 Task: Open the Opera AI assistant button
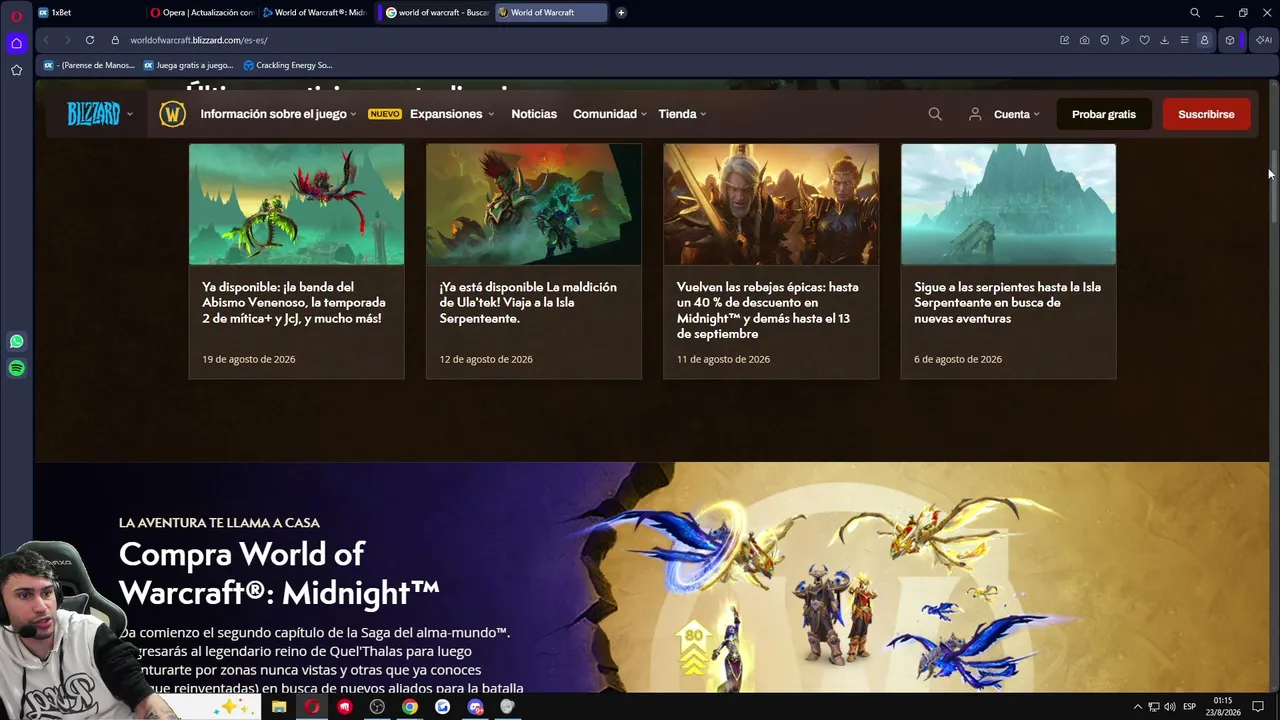coord(1264,40)
